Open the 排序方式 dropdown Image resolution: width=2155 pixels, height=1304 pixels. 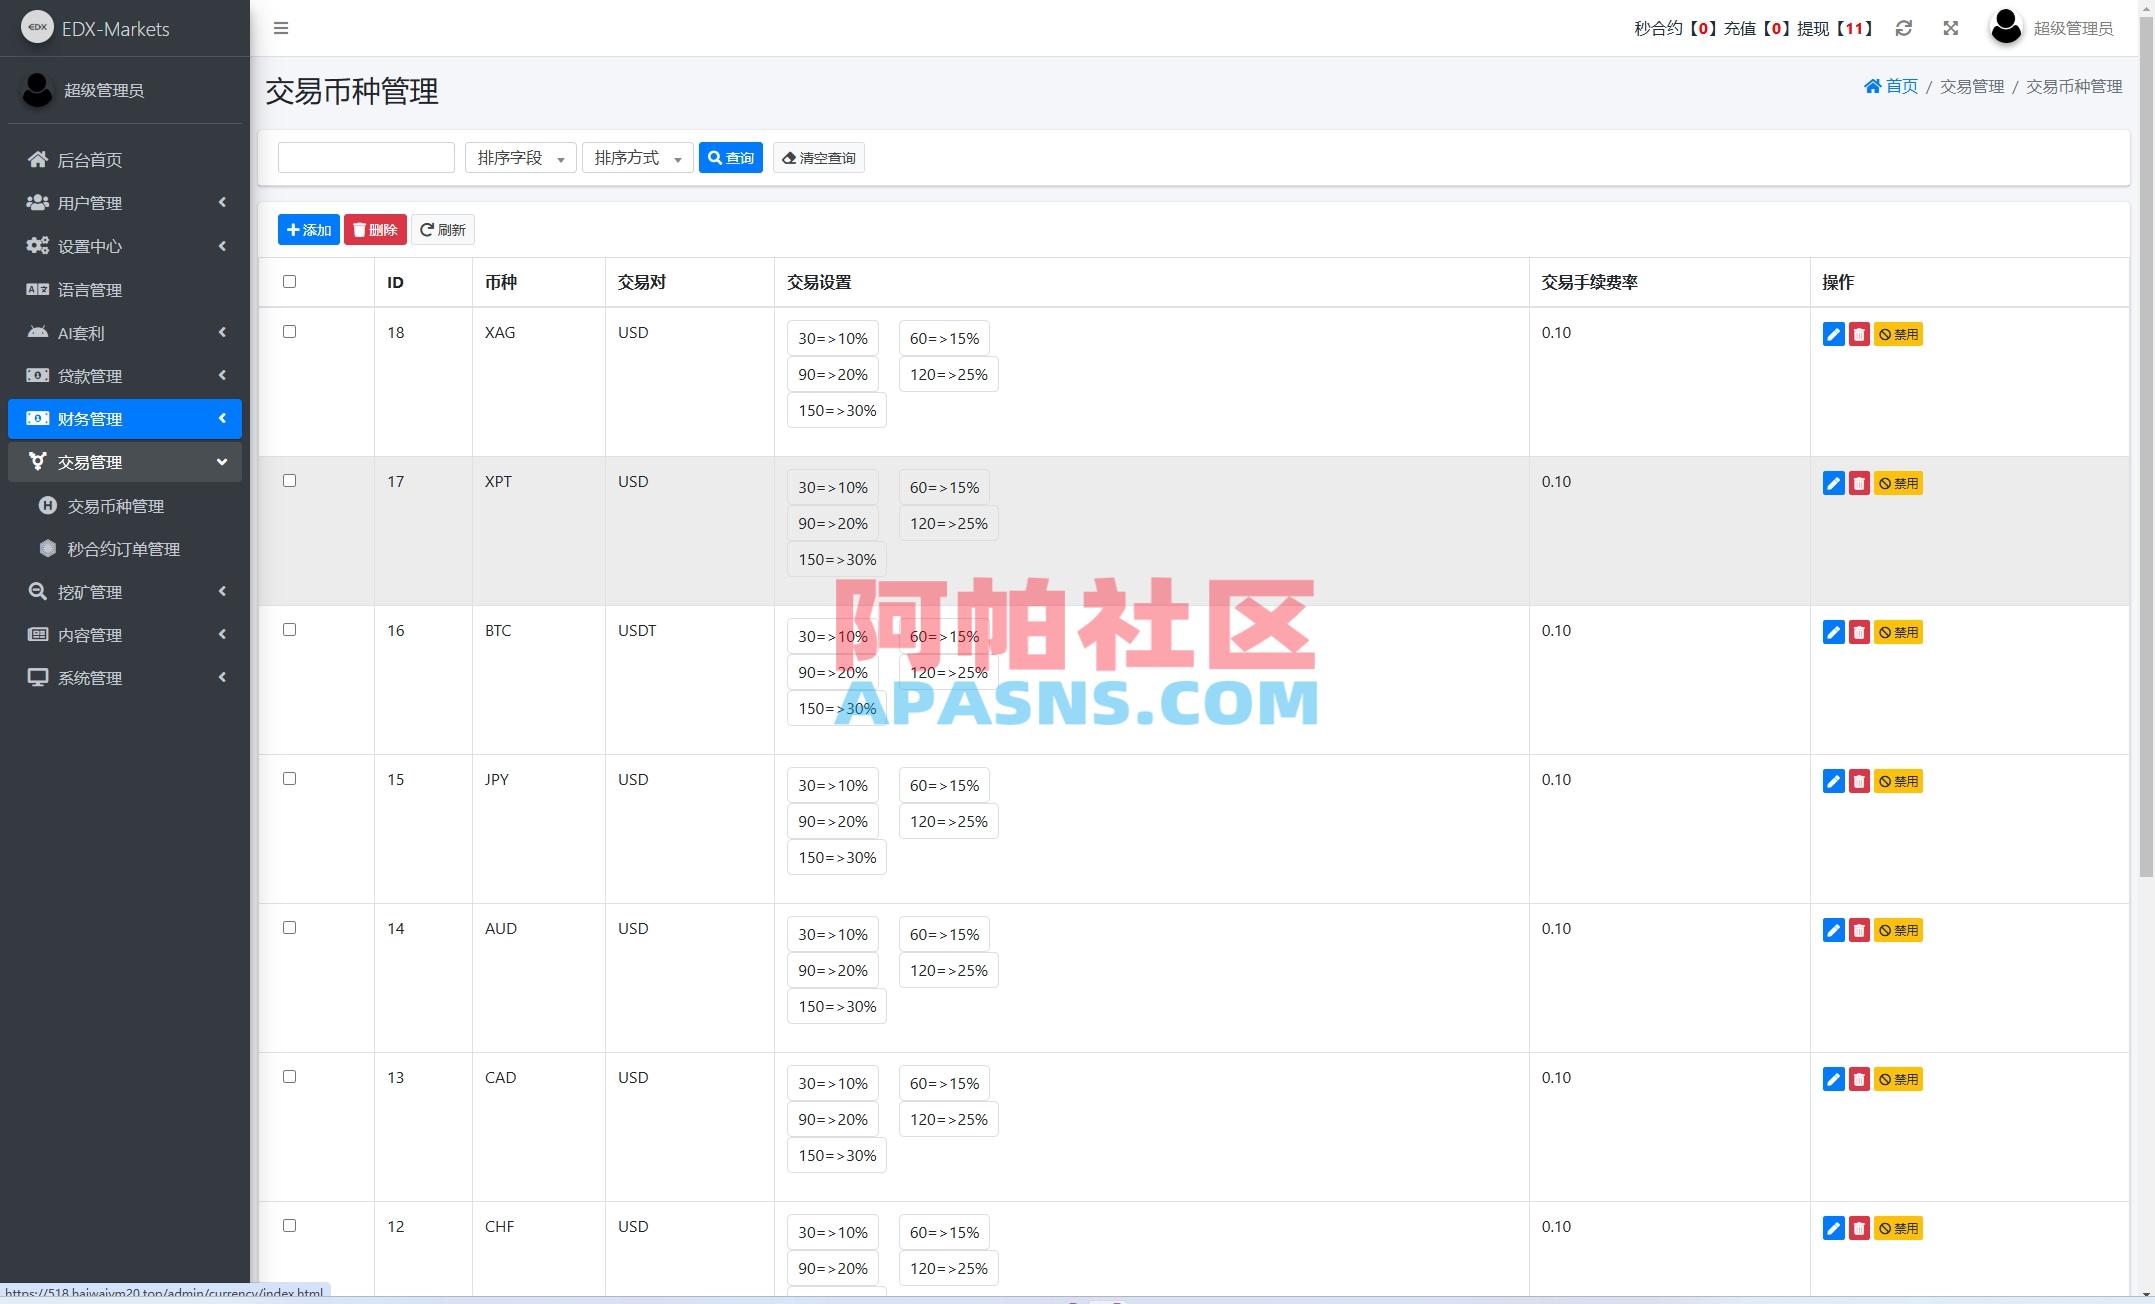tap(637, 157)
